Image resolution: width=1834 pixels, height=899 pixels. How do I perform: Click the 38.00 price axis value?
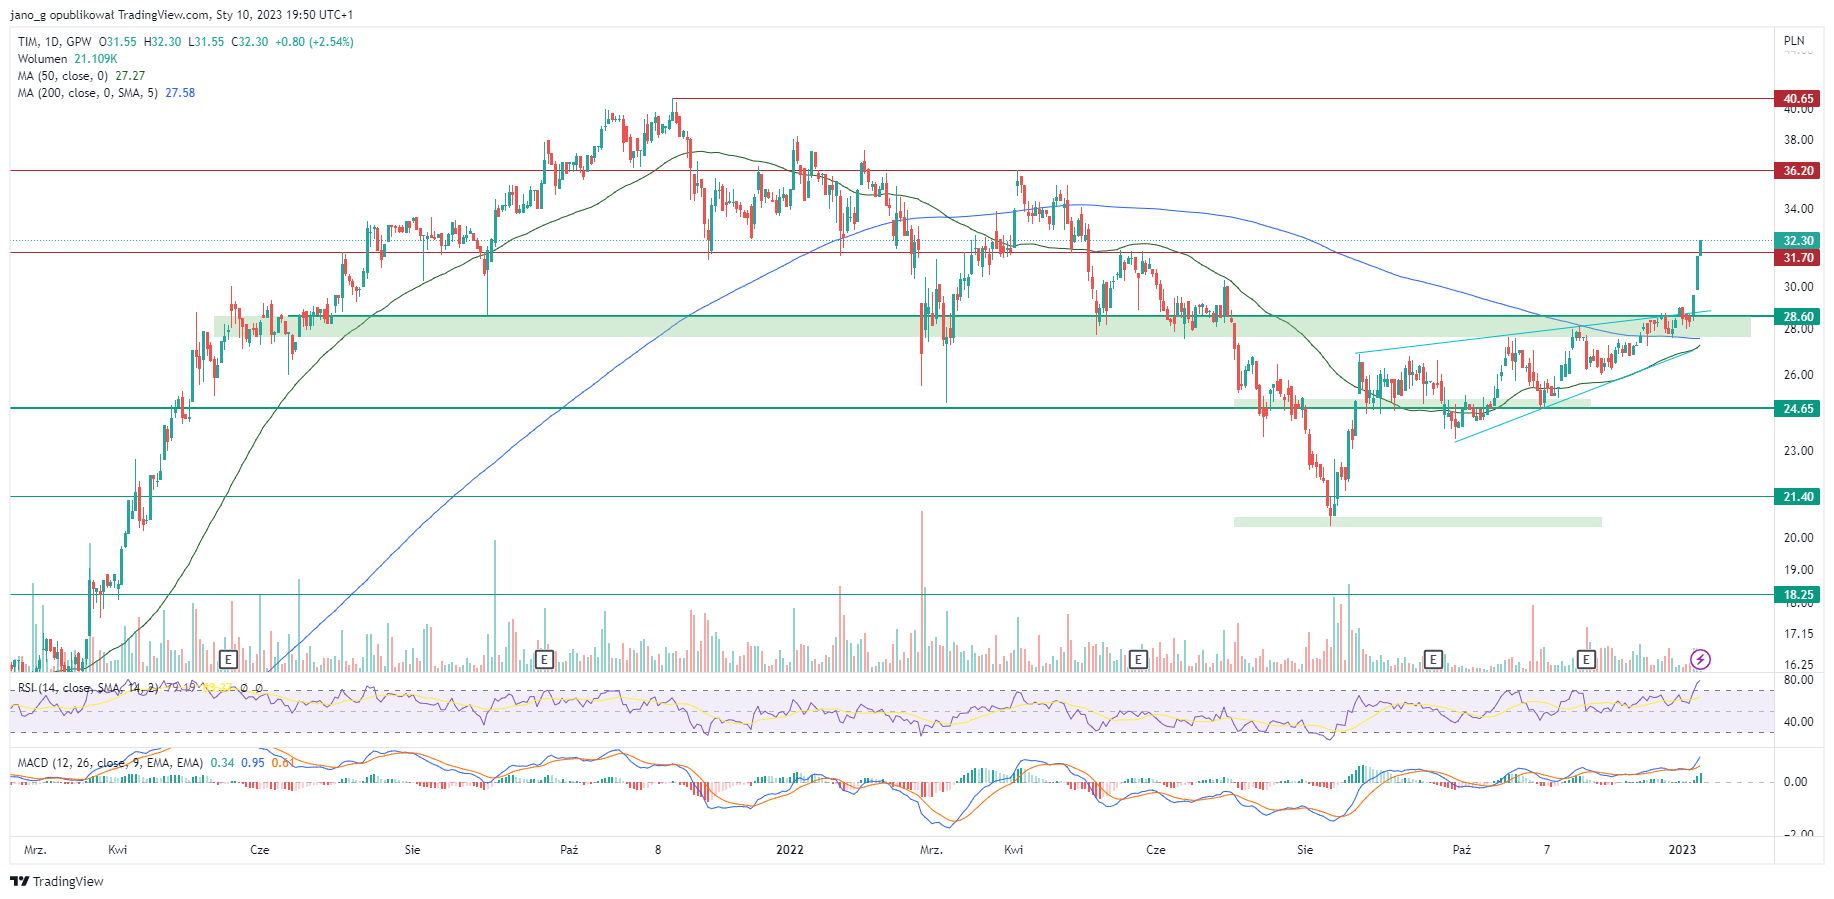coord(1798,140)
